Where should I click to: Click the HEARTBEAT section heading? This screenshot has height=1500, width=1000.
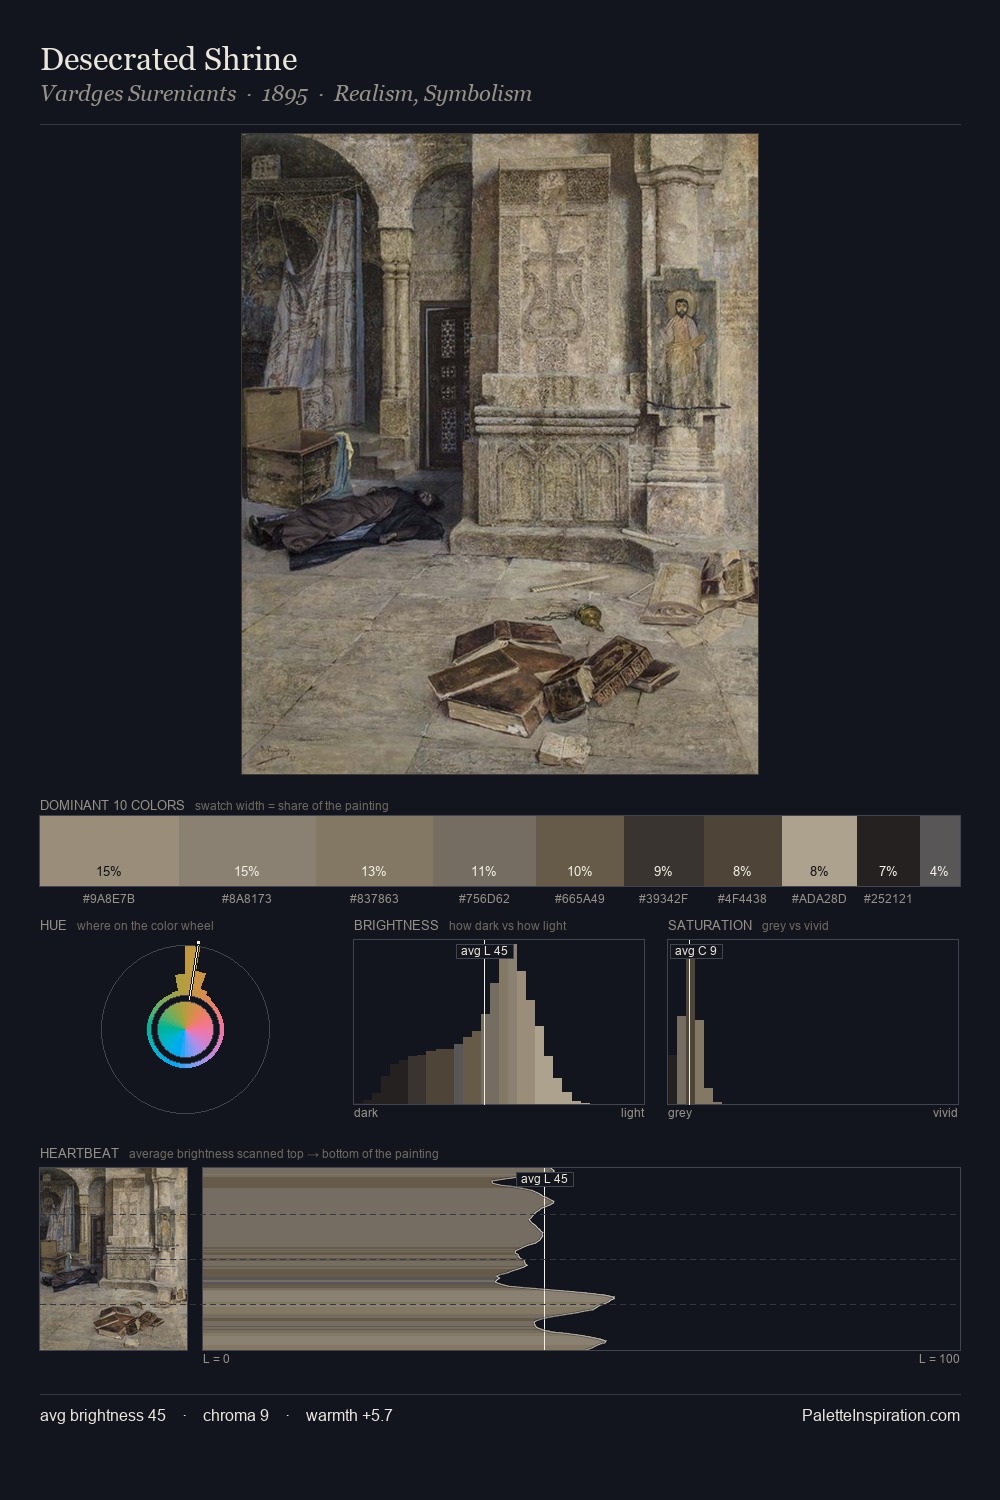pyautogui.click(x=79, y=1153)
